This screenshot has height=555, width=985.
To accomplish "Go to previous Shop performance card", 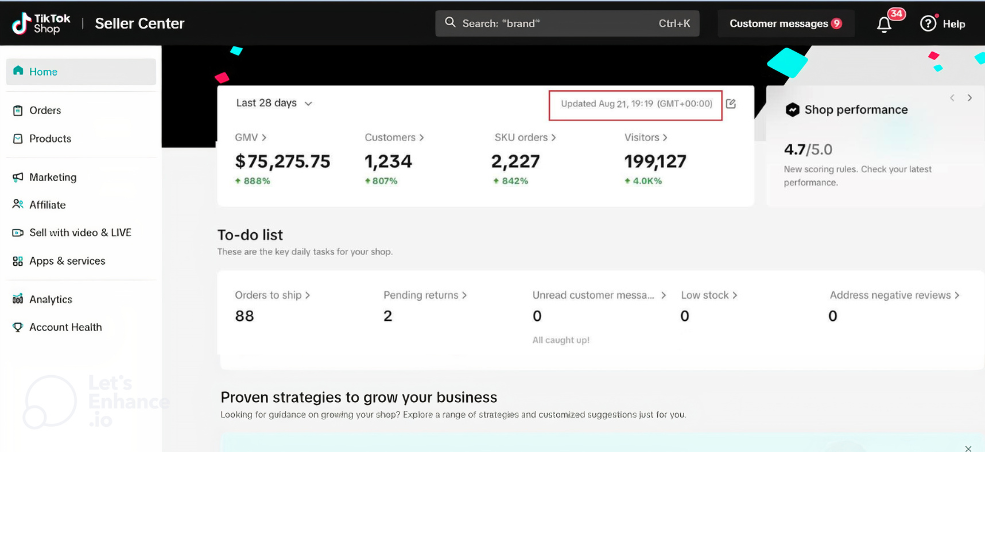I will (952, 98).
